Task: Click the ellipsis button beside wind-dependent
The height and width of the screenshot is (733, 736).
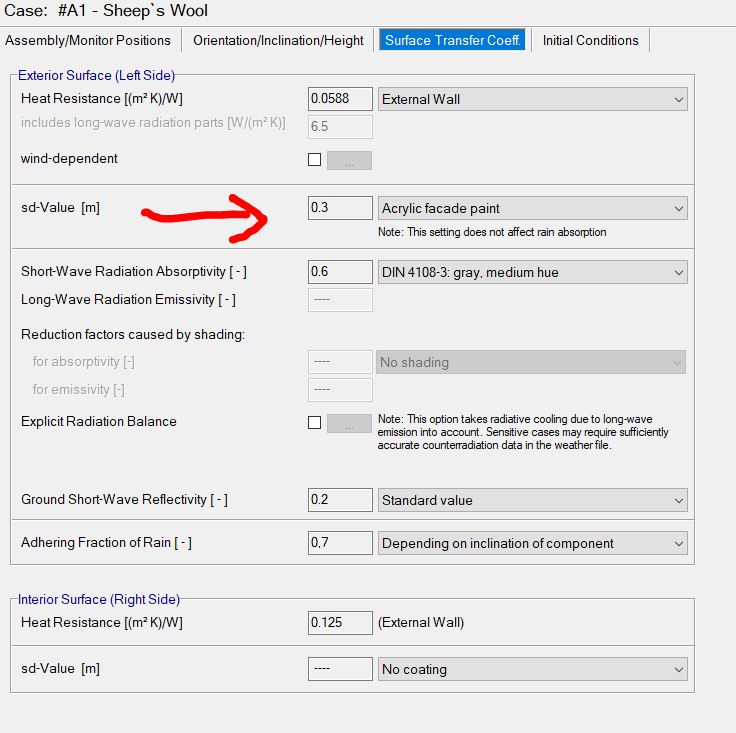Action: click(x=349, y=160)
